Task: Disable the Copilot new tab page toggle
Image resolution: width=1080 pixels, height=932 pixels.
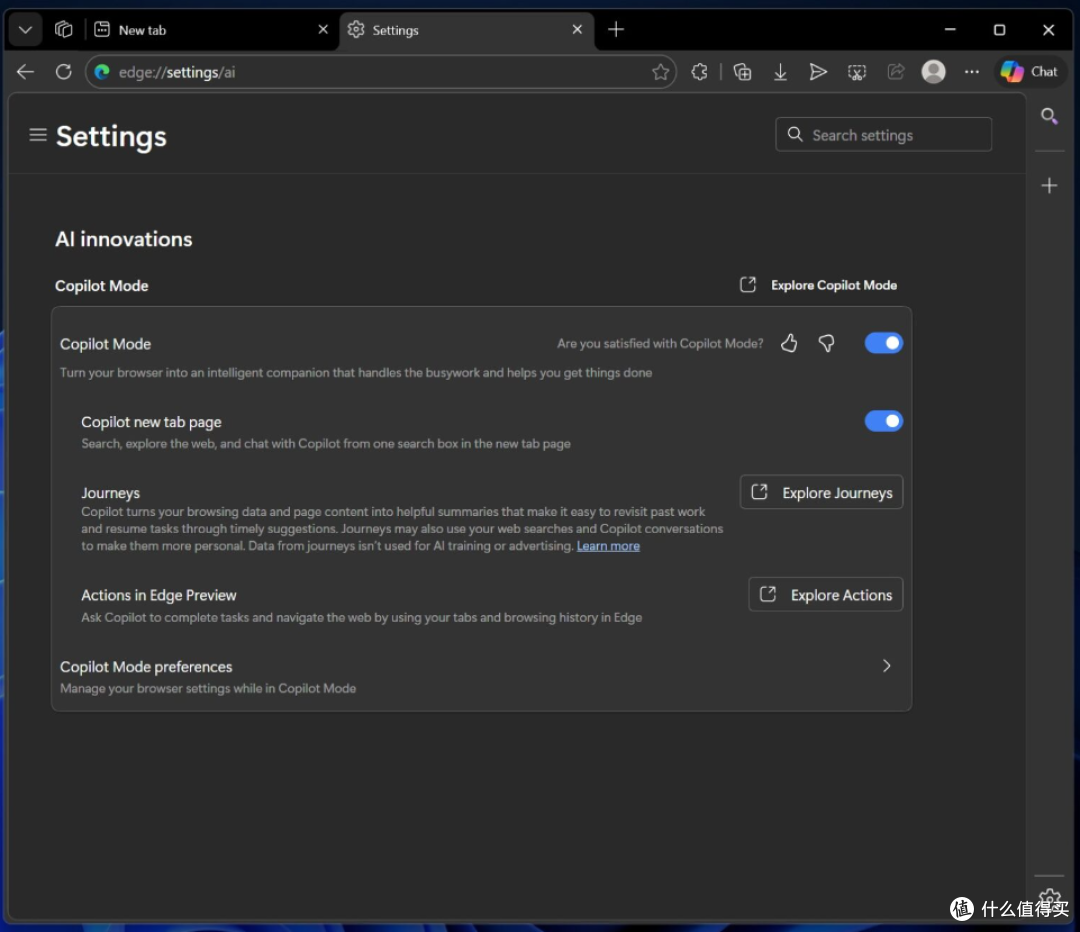Action: tap(883, 421)
